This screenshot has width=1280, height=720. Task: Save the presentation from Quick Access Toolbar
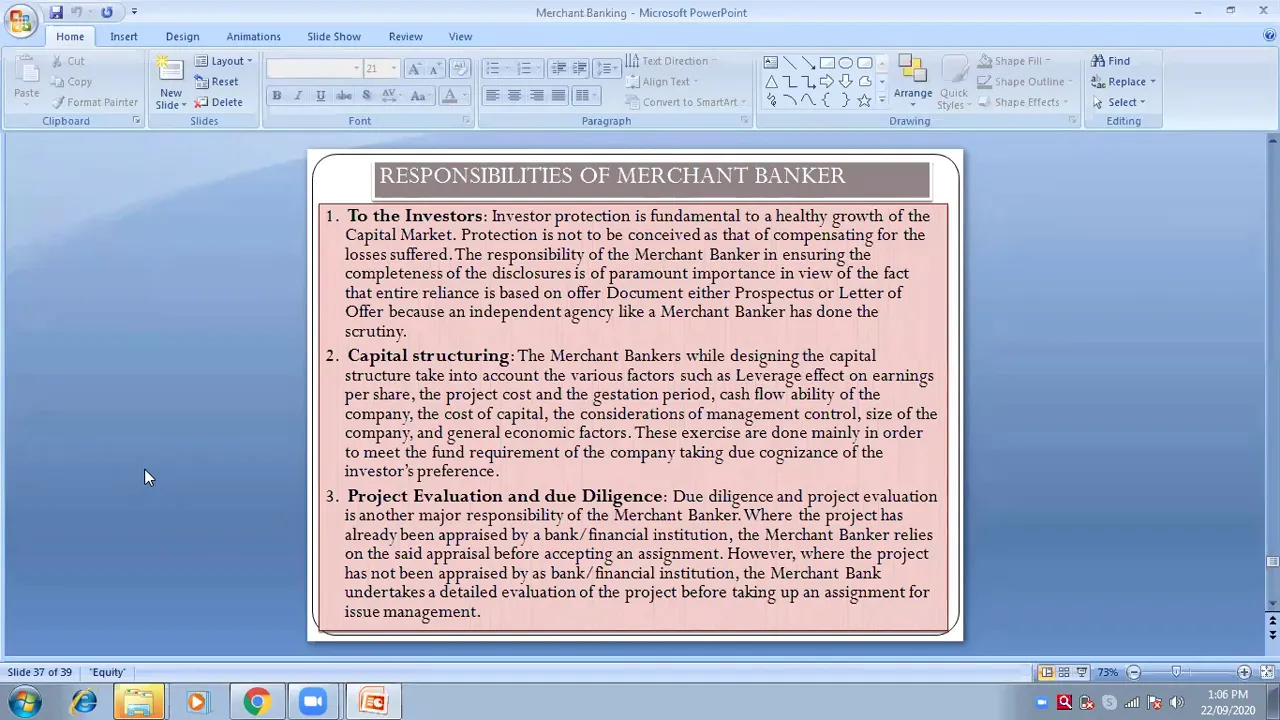pos(56,12)
